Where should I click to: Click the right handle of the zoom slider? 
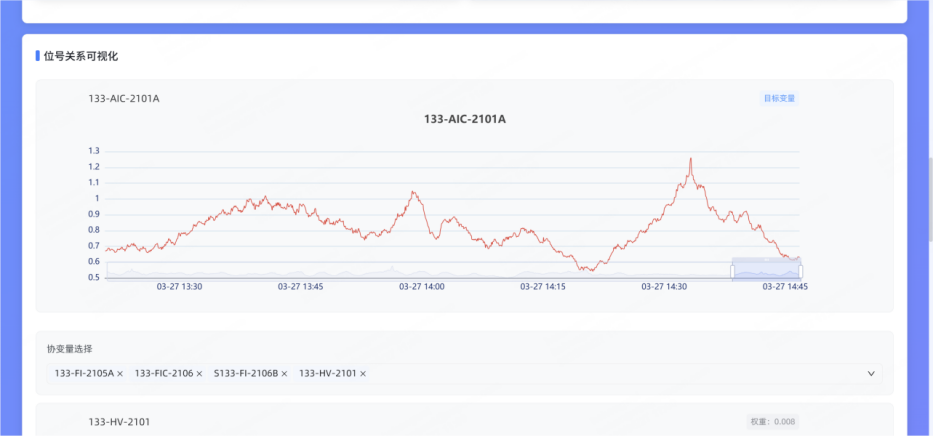800,271
